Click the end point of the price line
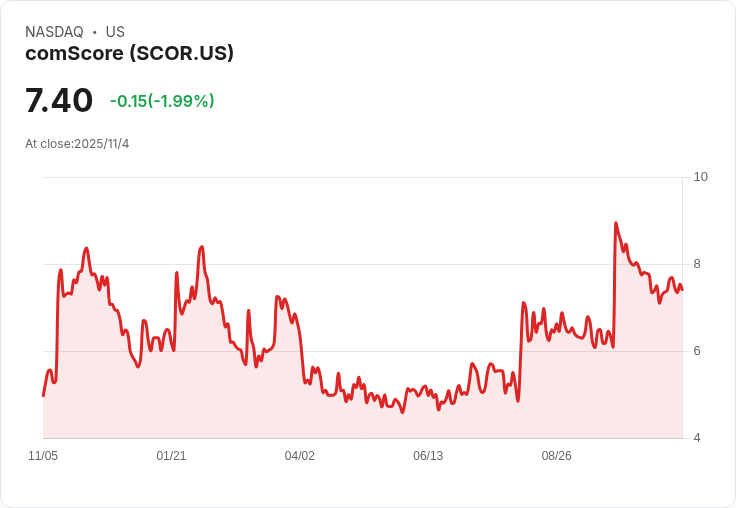The width and height of the screenshot is (736, 508). click(682, 290)
